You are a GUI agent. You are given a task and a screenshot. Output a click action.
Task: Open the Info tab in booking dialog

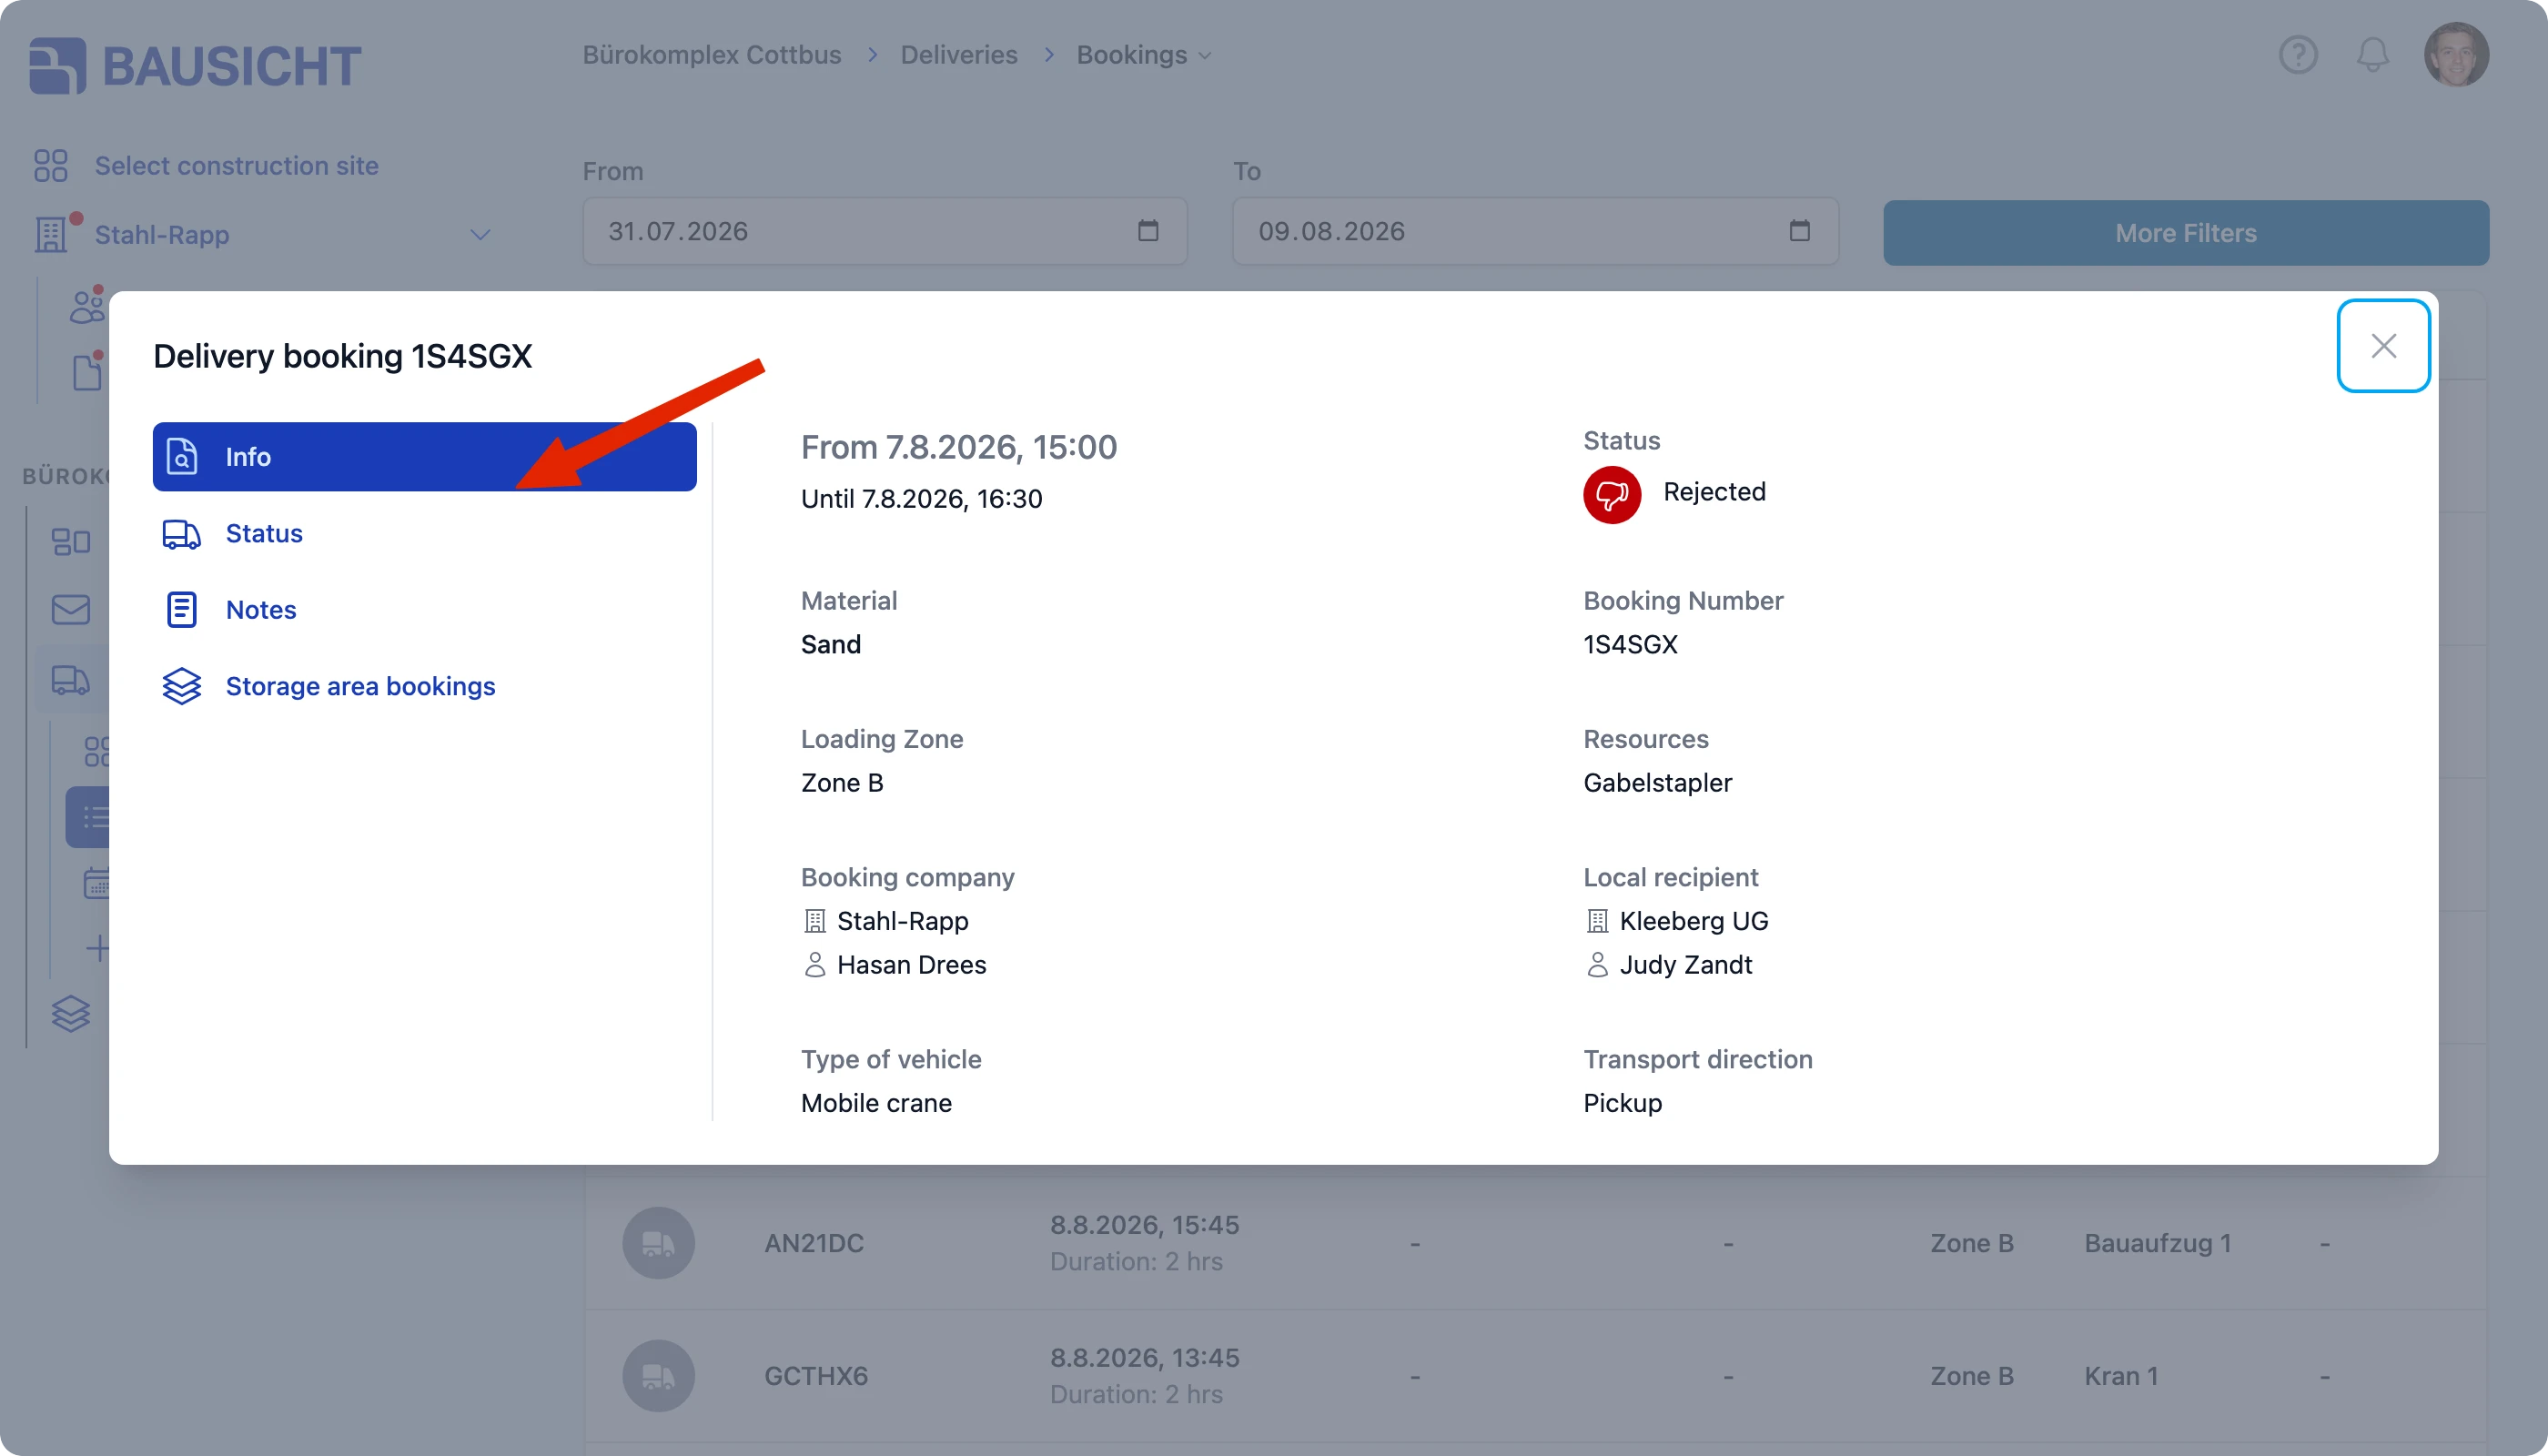(424, 457)
